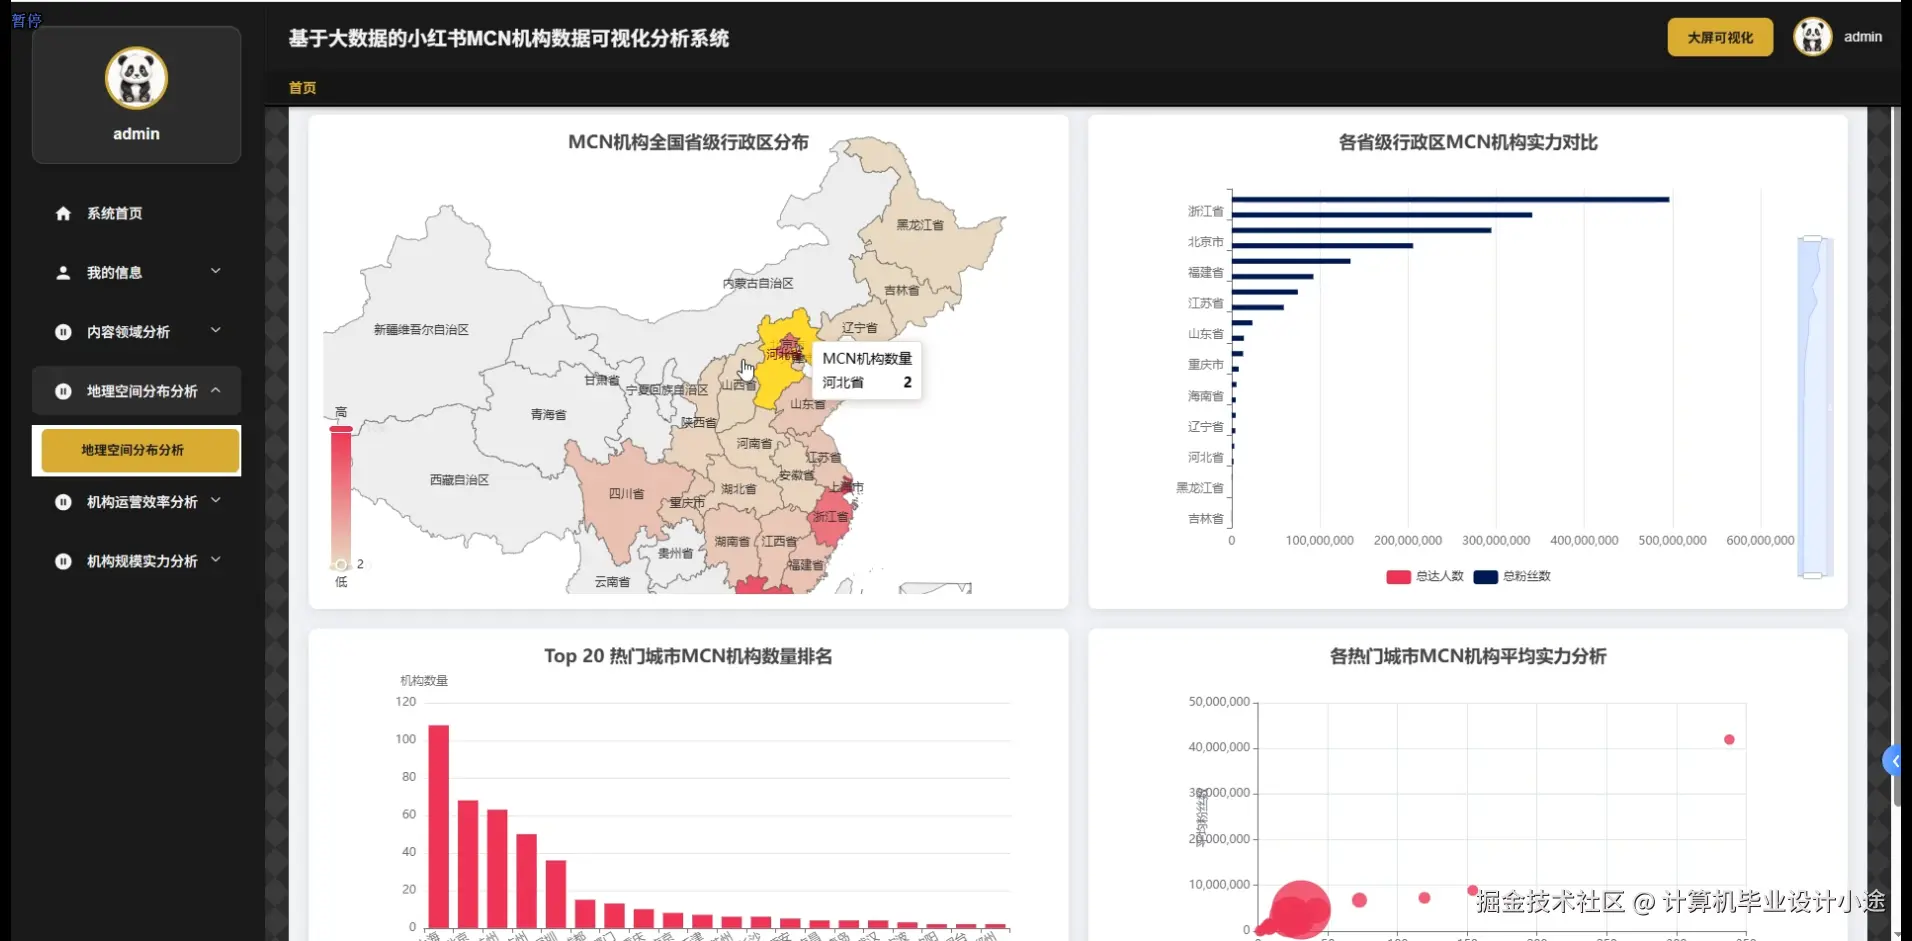Click the 北京市 axis label in the bar chart
Image resolution: width=1912 pixels, height=941 pixels.
pyautogui.click(x=1205, y=242)
